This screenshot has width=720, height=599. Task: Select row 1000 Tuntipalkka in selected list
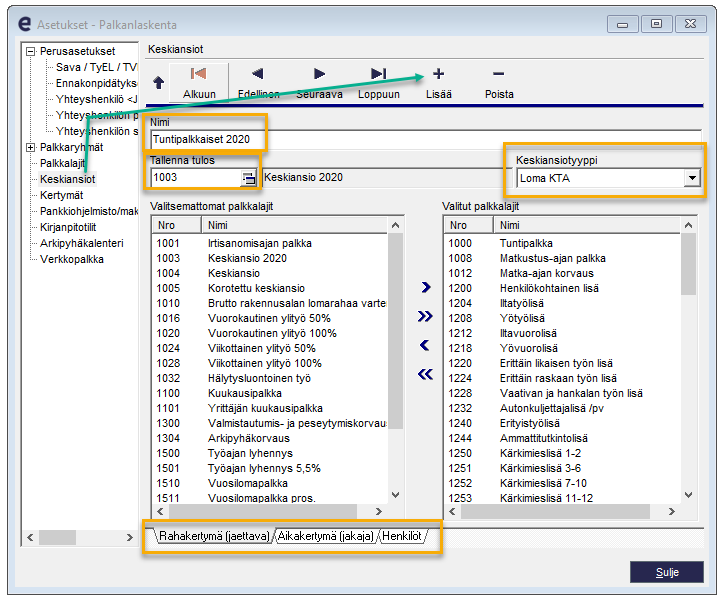(562, 243)
